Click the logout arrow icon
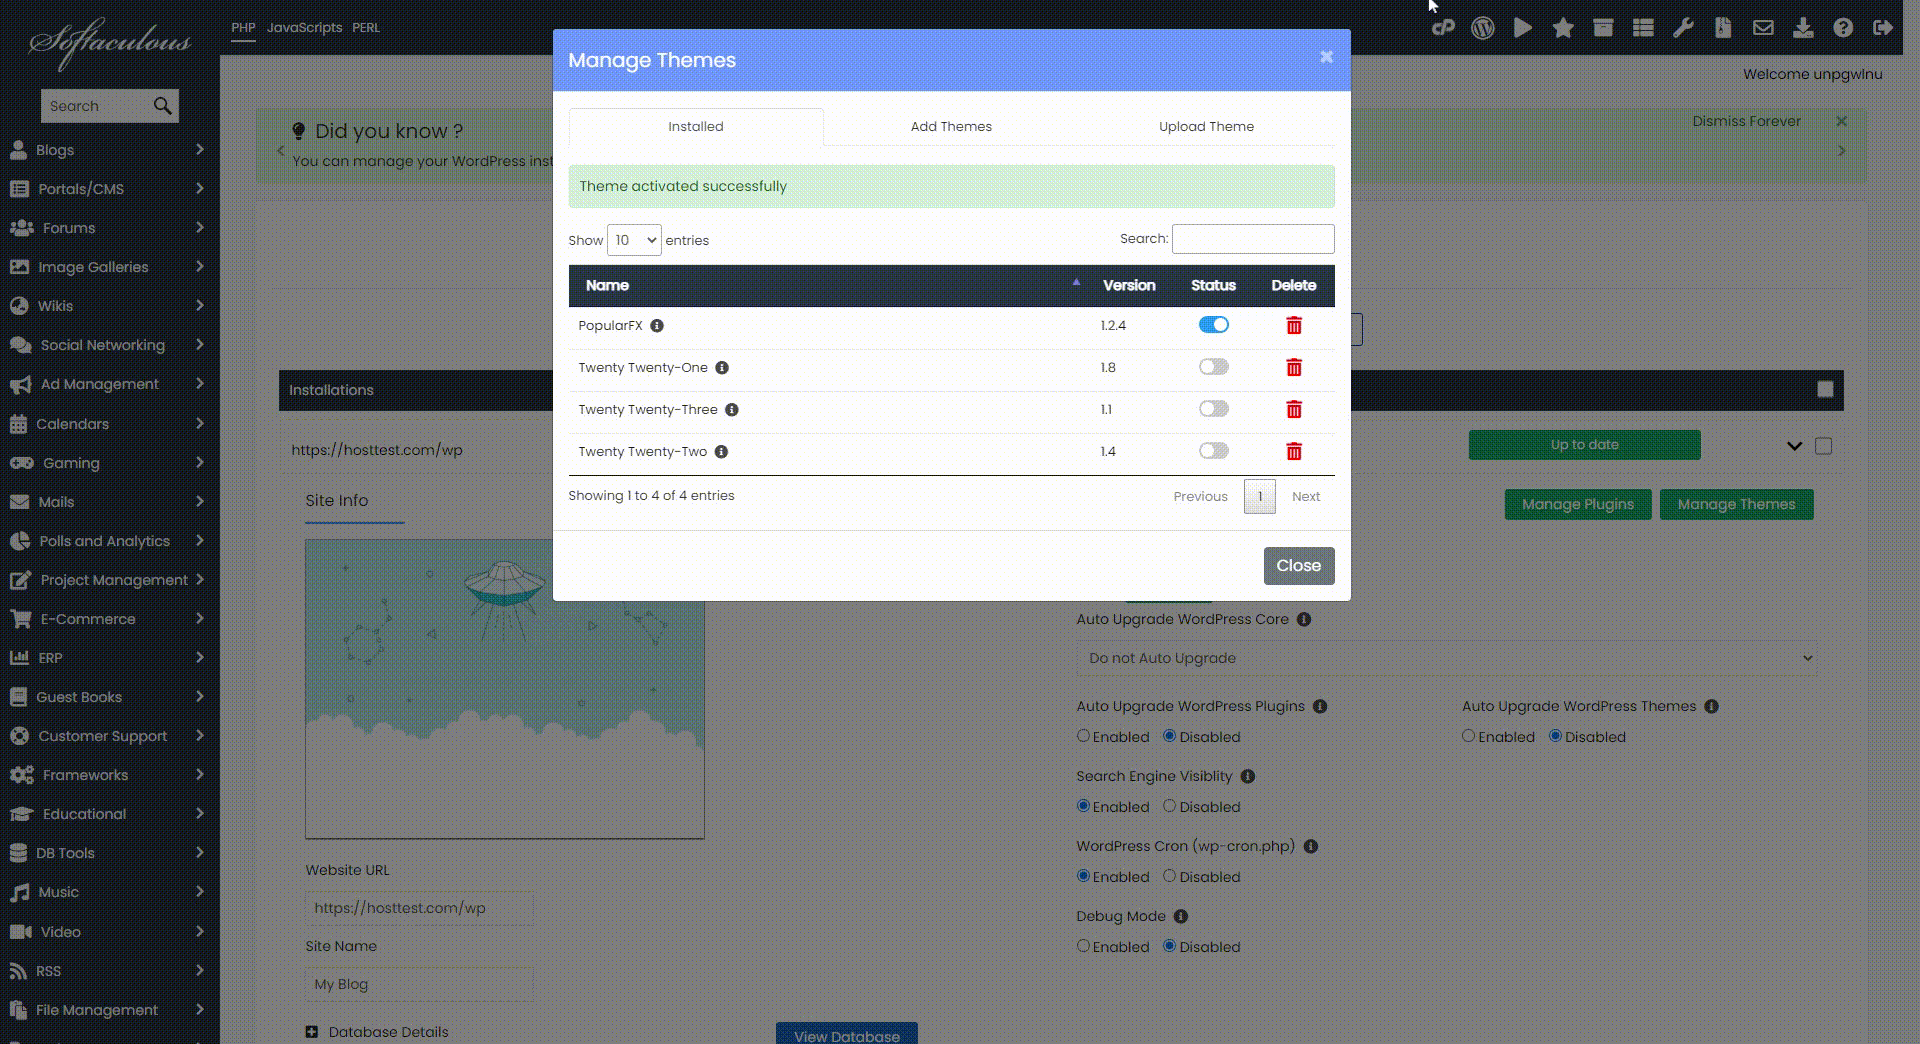This screenshot has width=1920, height=1044. (1883, 28)
